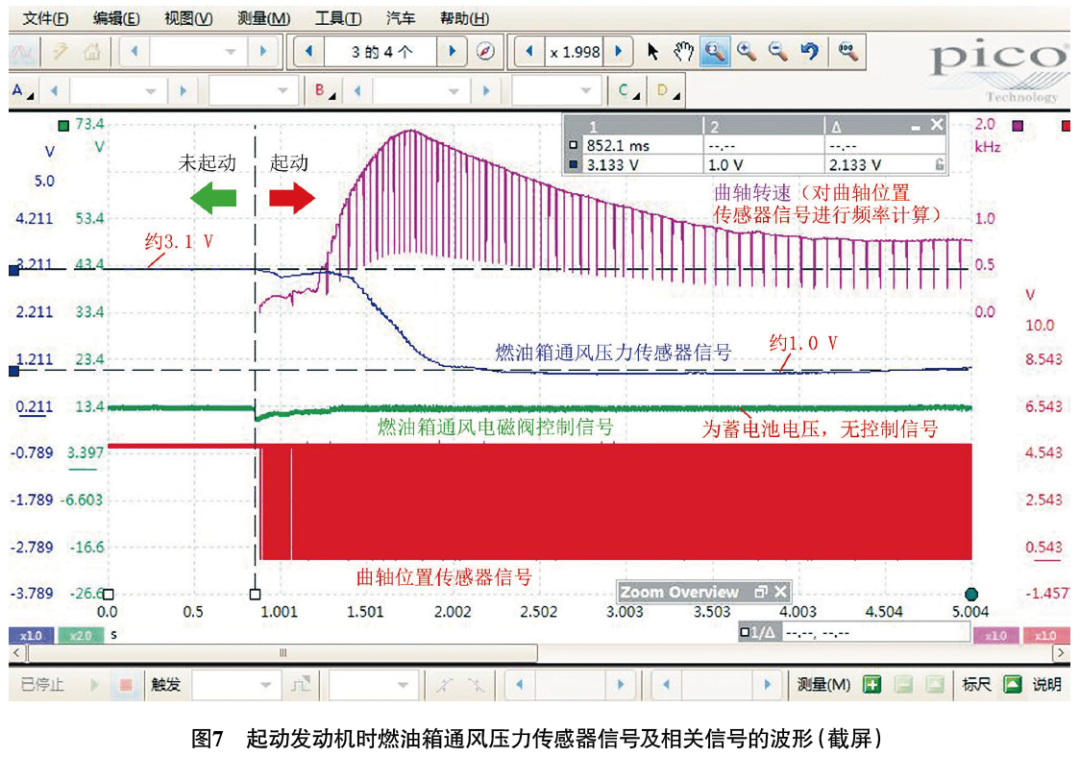Step timebase dropdown to next value

point(262,51)
